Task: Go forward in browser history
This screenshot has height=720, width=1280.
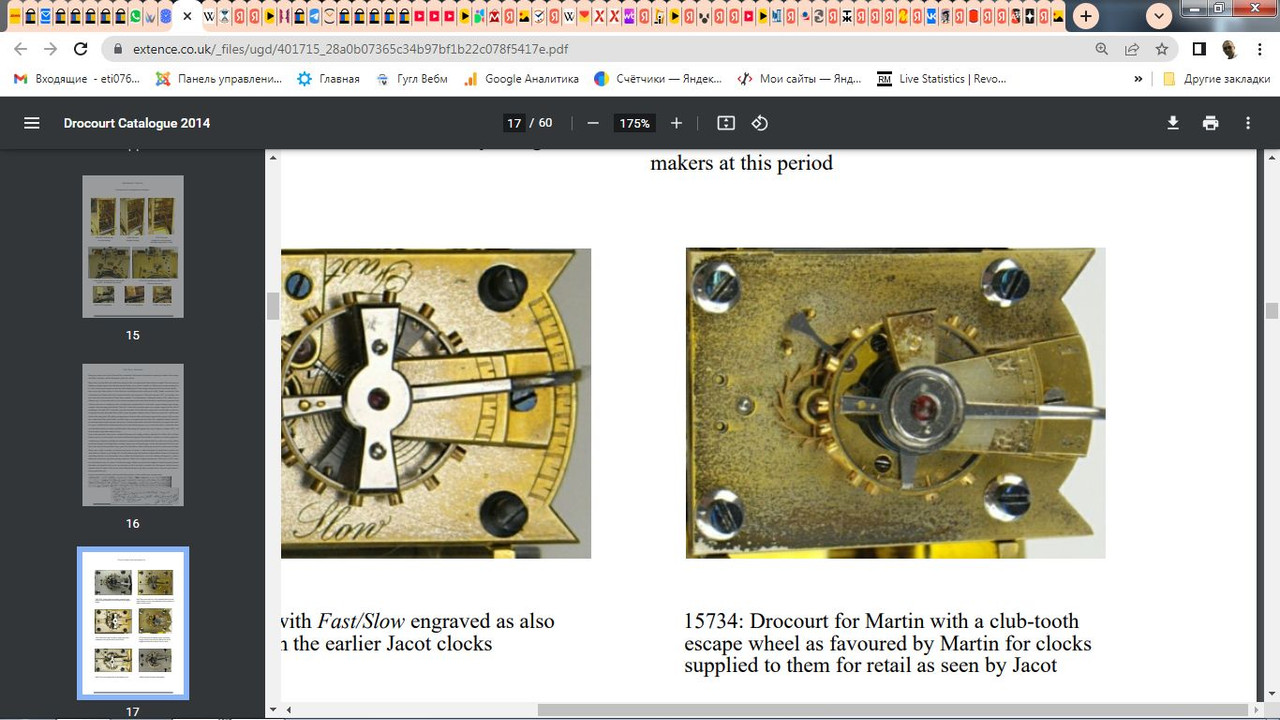Action: [x=51, y=49]
